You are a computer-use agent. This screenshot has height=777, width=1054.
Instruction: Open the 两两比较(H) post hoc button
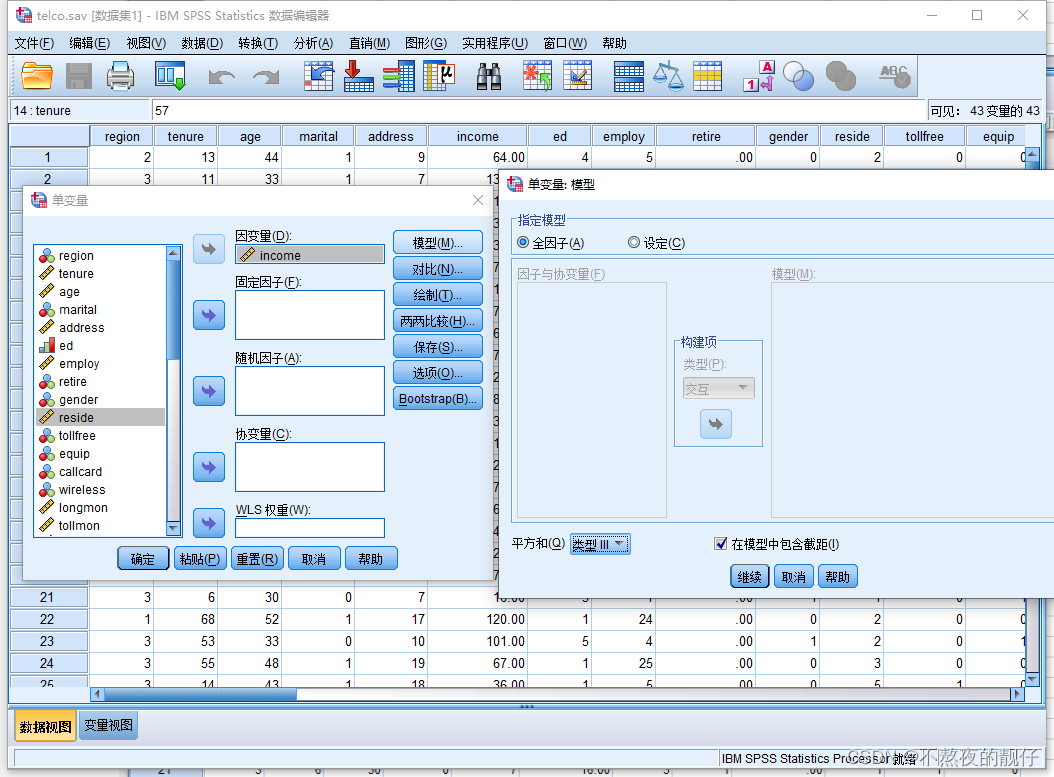coord(438,321)
